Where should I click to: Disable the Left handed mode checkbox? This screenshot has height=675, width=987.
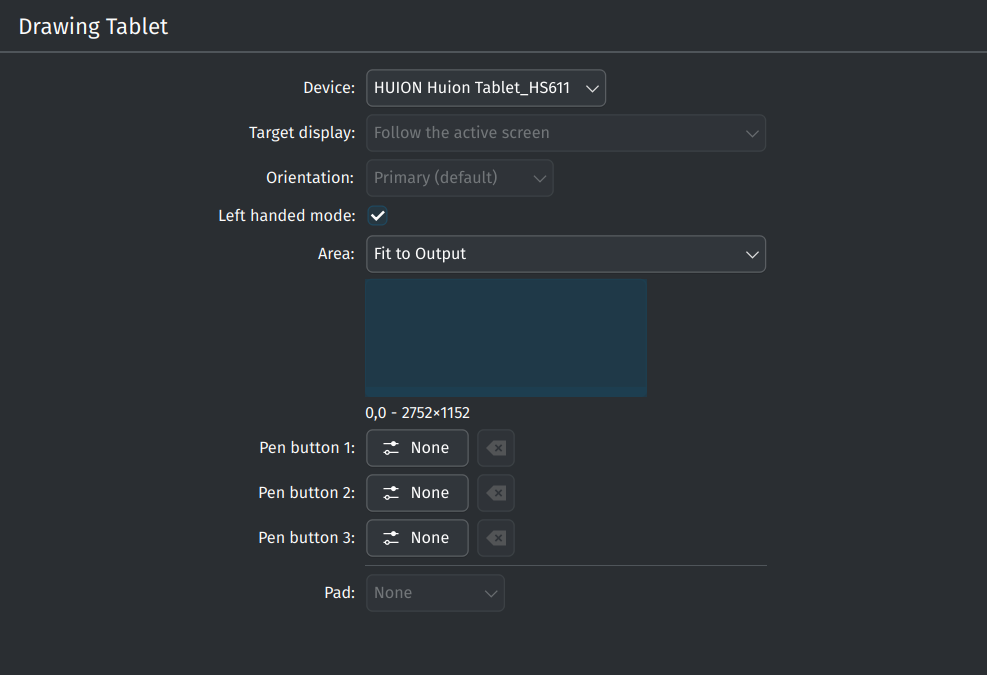[378, 216]
